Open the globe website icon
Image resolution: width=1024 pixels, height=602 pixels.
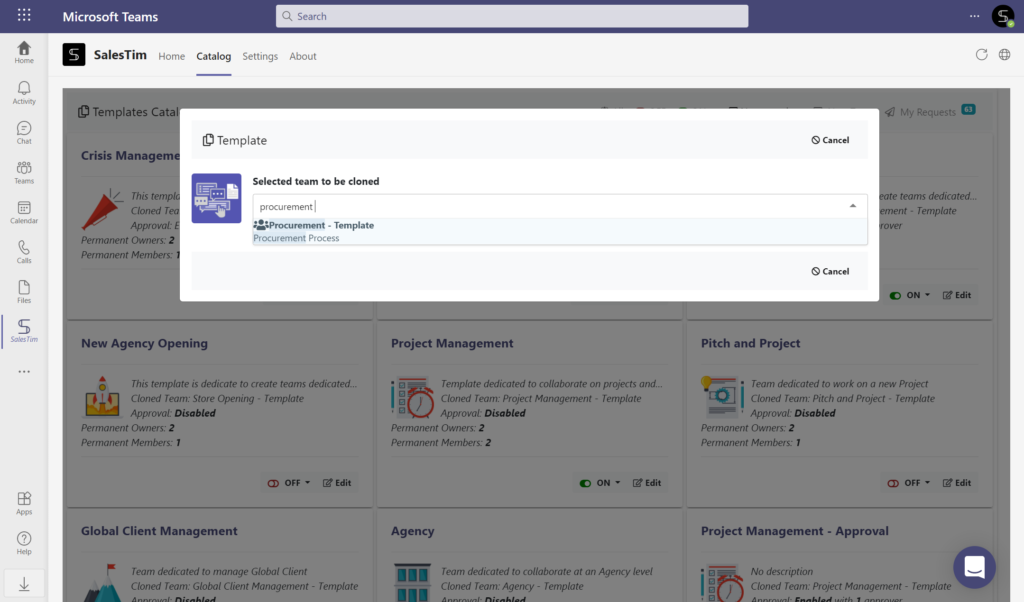pyautogui.click(x=1004, y=55)
